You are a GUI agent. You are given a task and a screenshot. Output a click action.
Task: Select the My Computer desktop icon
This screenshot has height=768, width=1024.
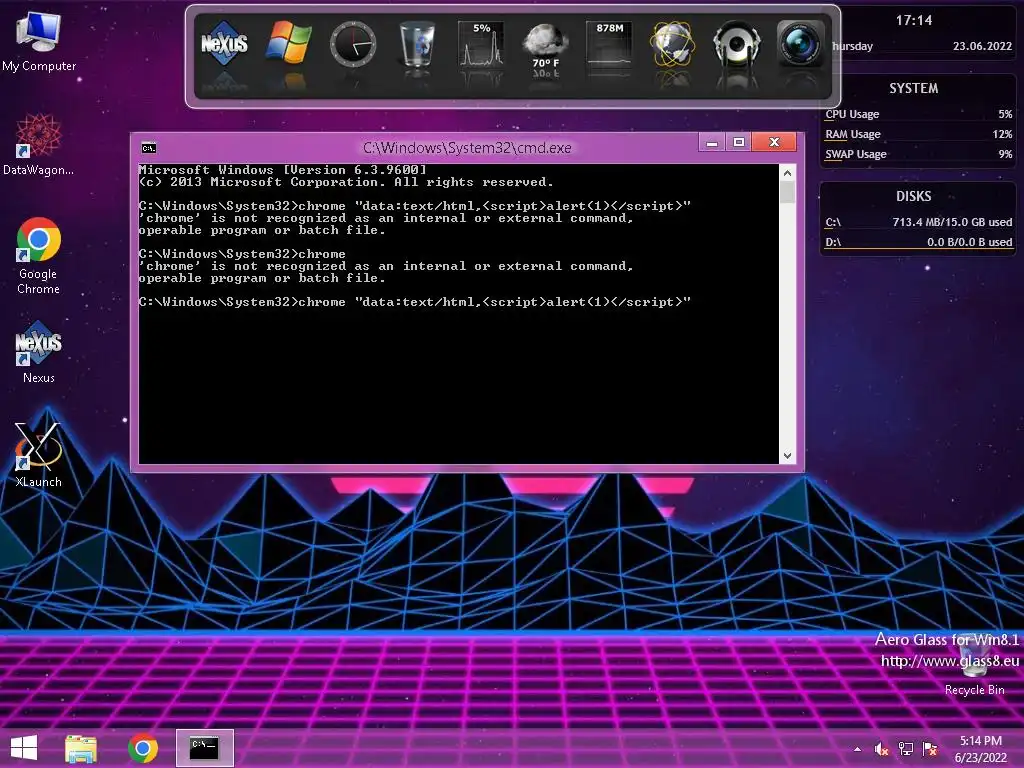[39, 42]
